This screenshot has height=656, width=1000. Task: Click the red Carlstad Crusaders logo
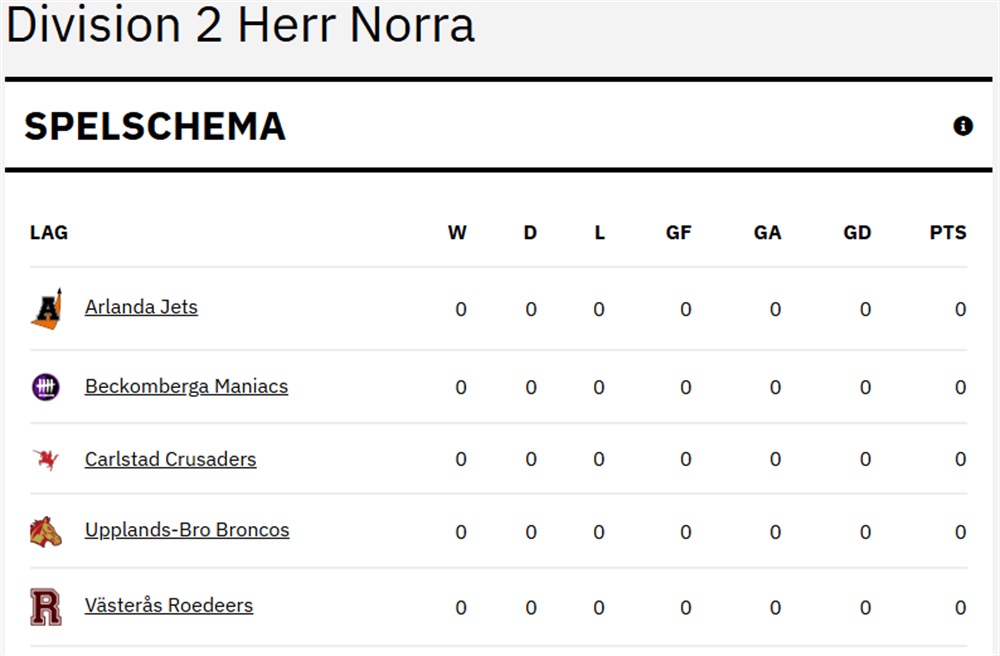(x=46, y=459)
